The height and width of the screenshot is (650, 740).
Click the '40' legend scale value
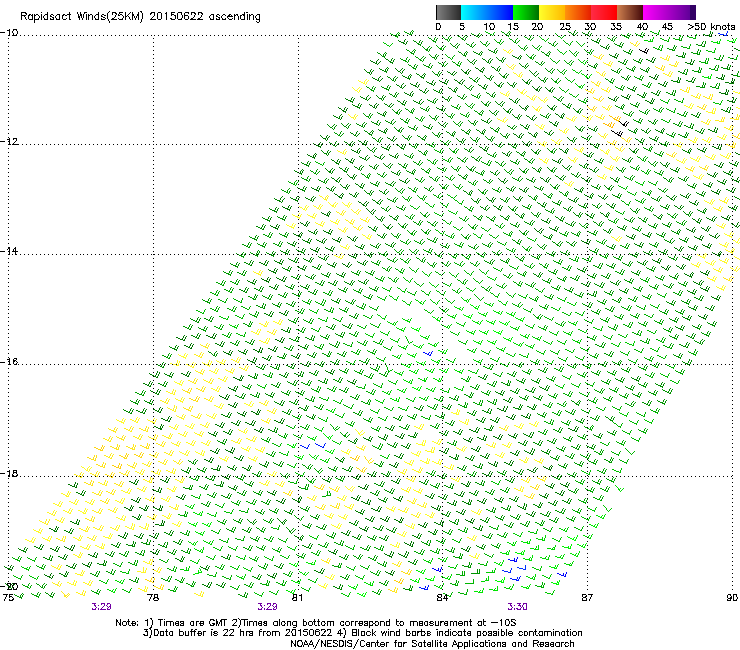[642, 27]
